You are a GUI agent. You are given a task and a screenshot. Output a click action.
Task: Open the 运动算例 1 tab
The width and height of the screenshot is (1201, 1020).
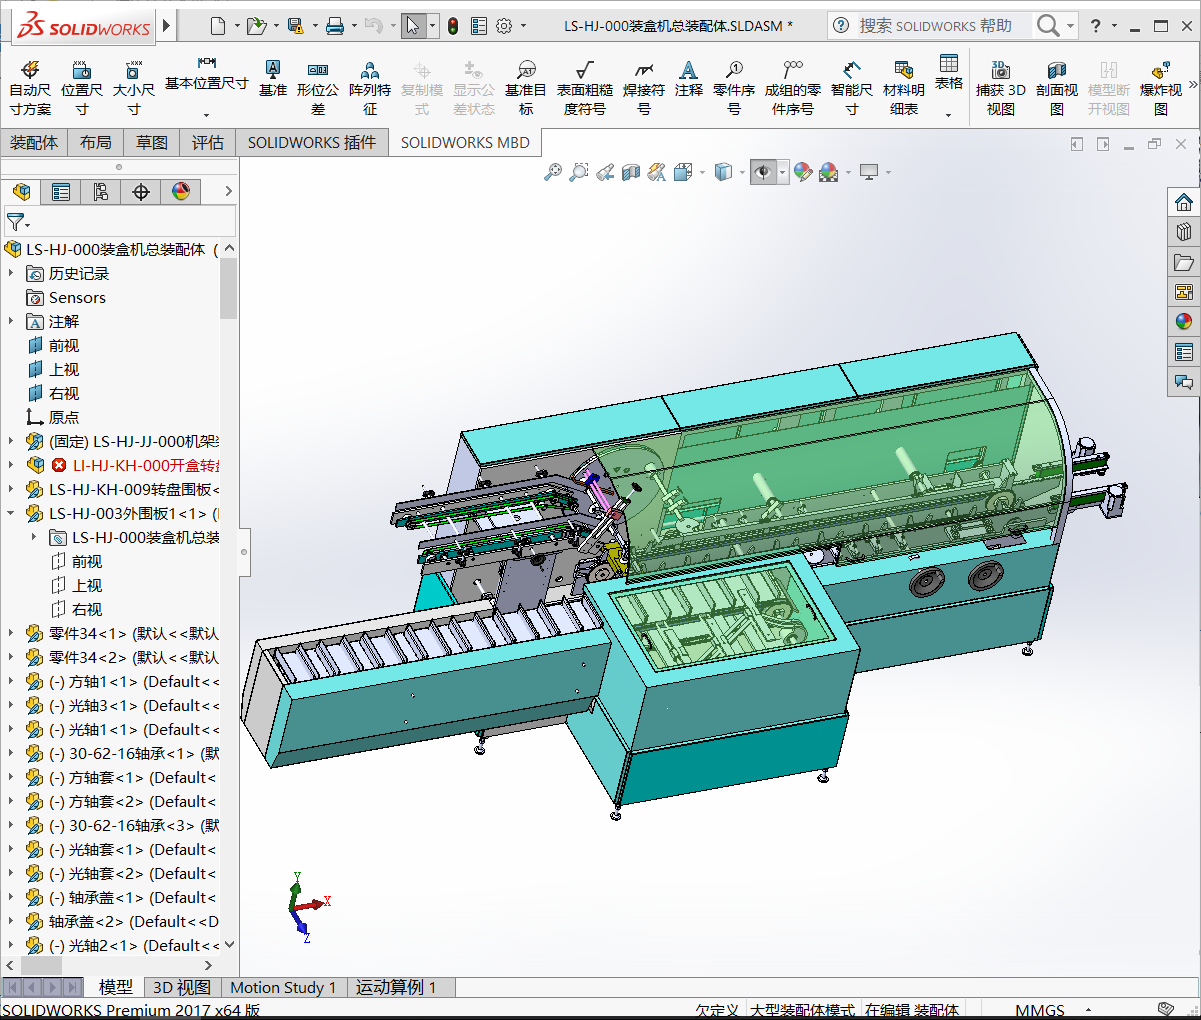pyautogui.click(x=396, y=988)
